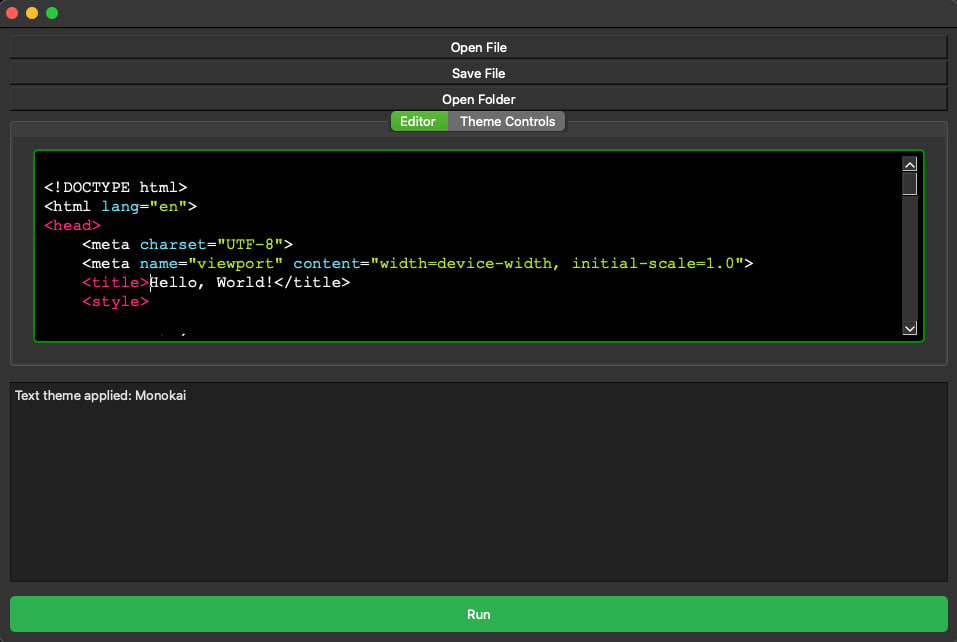Click the editor's vertical scrollbar thumb

[x=909, y=183]
